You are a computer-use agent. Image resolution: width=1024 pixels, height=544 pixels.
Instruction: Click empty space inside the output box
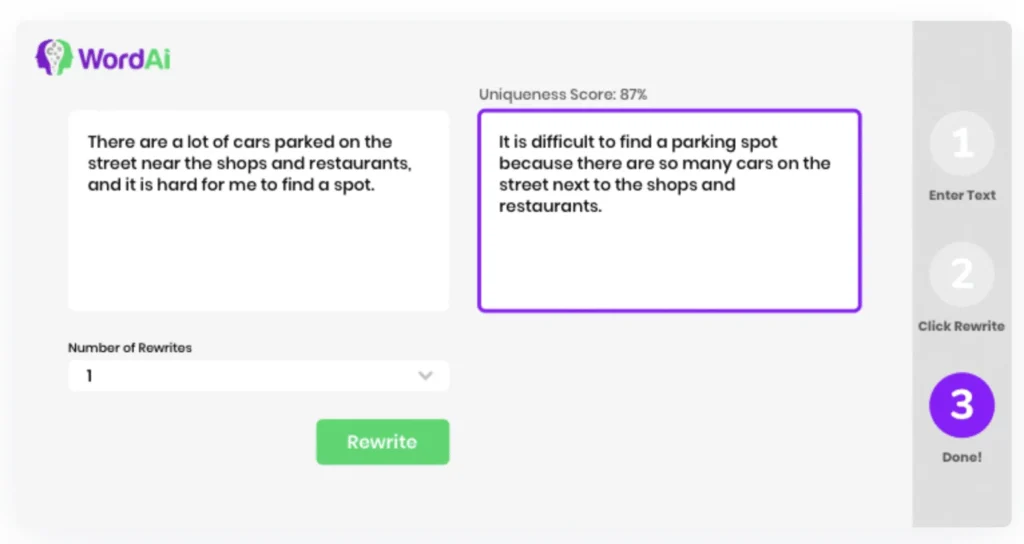pos(668,265)
